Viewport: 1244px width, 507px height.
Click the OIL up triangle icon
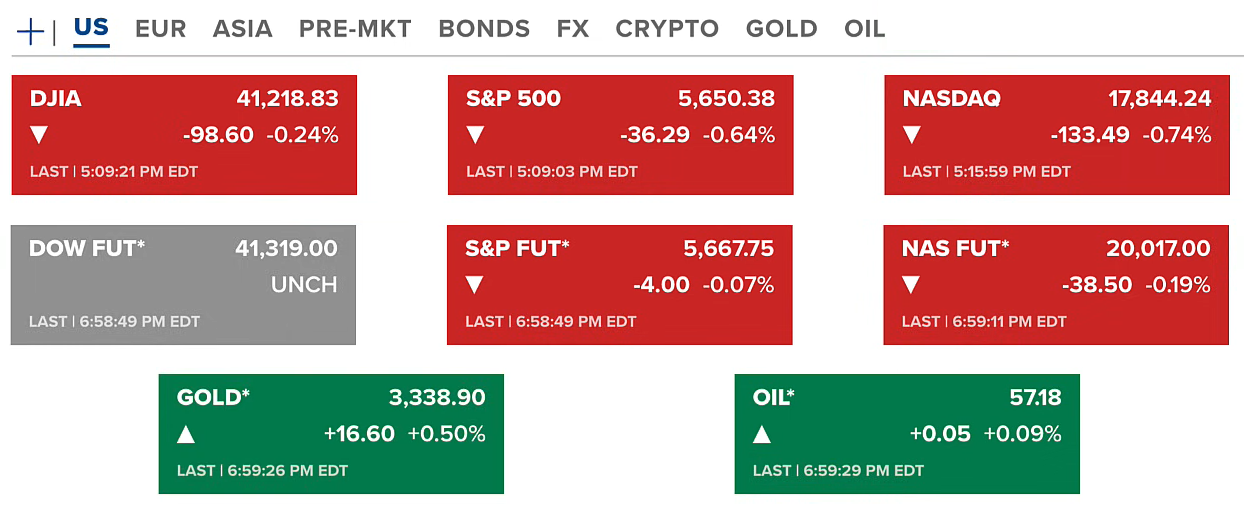coord(762,434)
